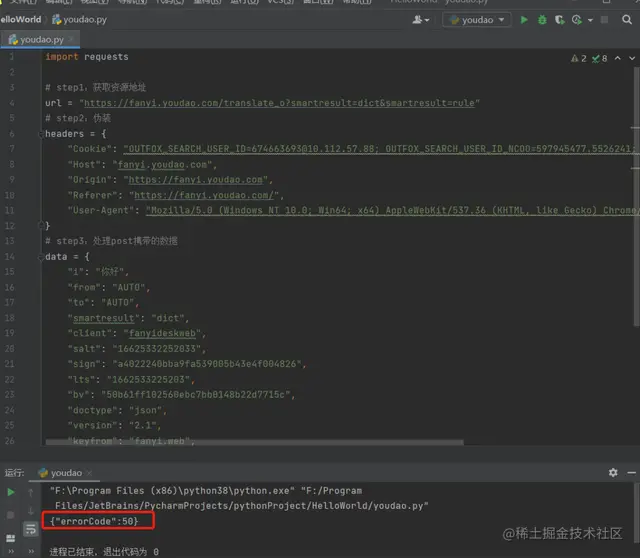This screenshot has height=558, width=640.
Task: Rerun youdao with the Run panel play button
Action: [x=11, y=492]
